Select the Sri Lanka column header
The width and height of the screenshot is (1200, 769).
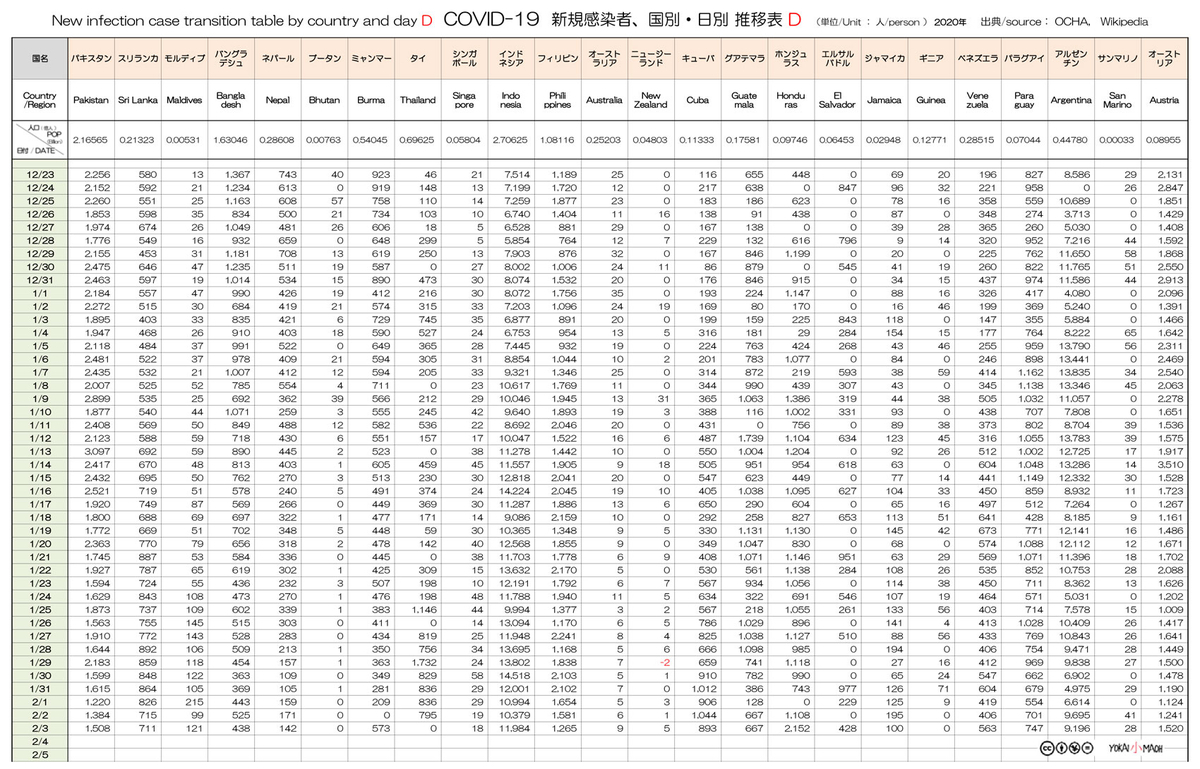(138, 100)
